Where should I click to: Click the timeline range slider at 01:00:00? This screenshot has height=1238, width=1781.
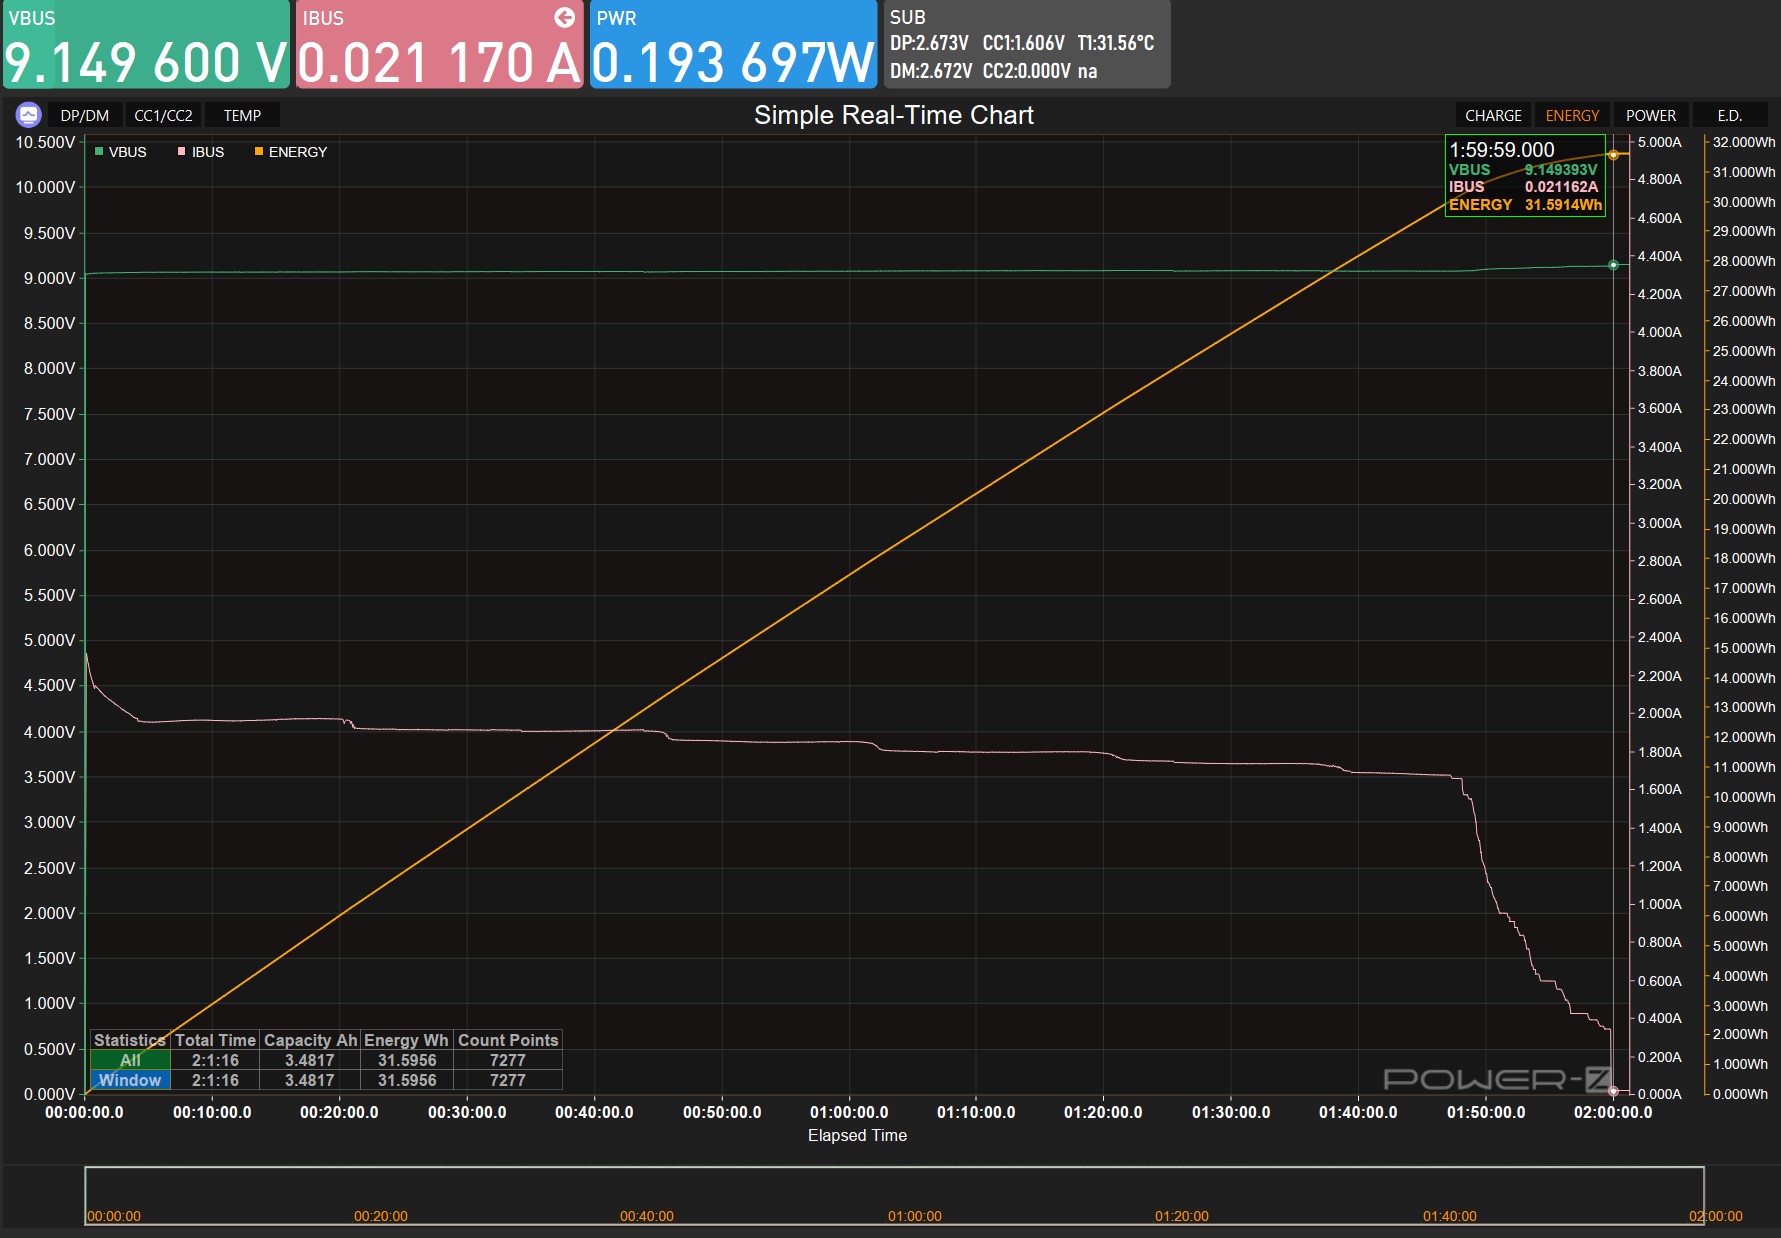click(914, 1195)
